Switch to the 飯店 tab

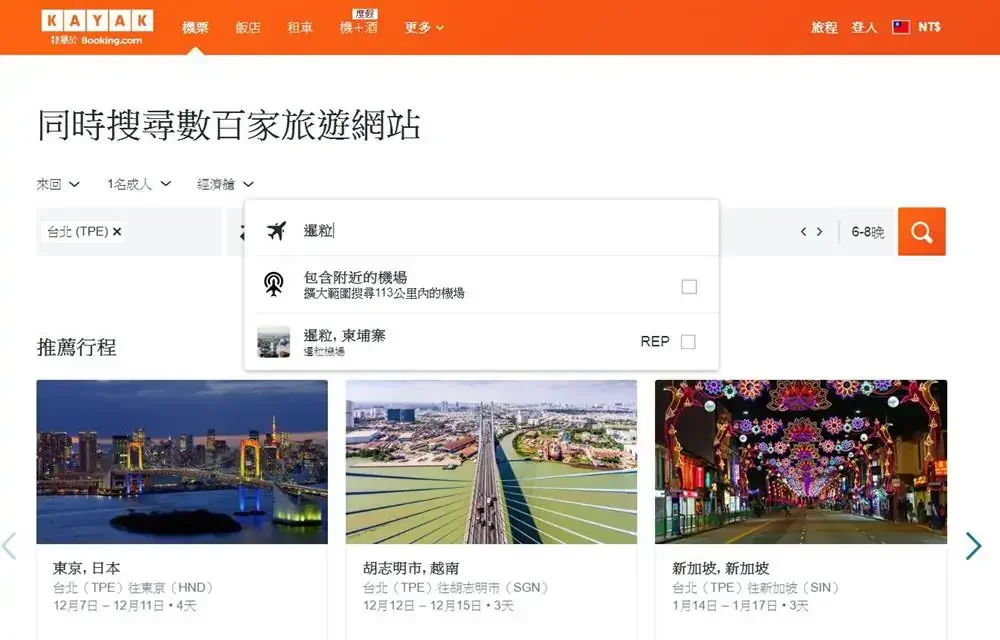pos(248,28)
